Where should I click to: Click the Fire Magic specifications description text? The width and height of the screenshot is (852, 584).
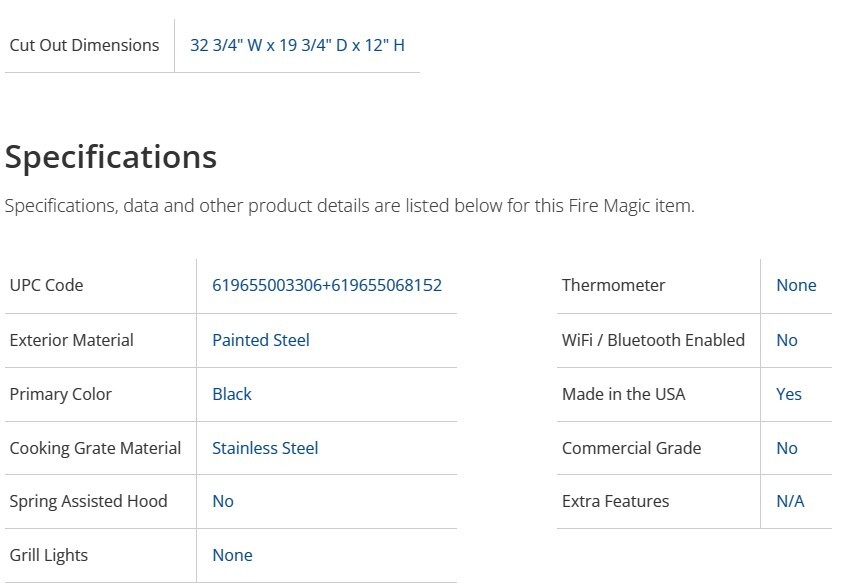point(349,206)
